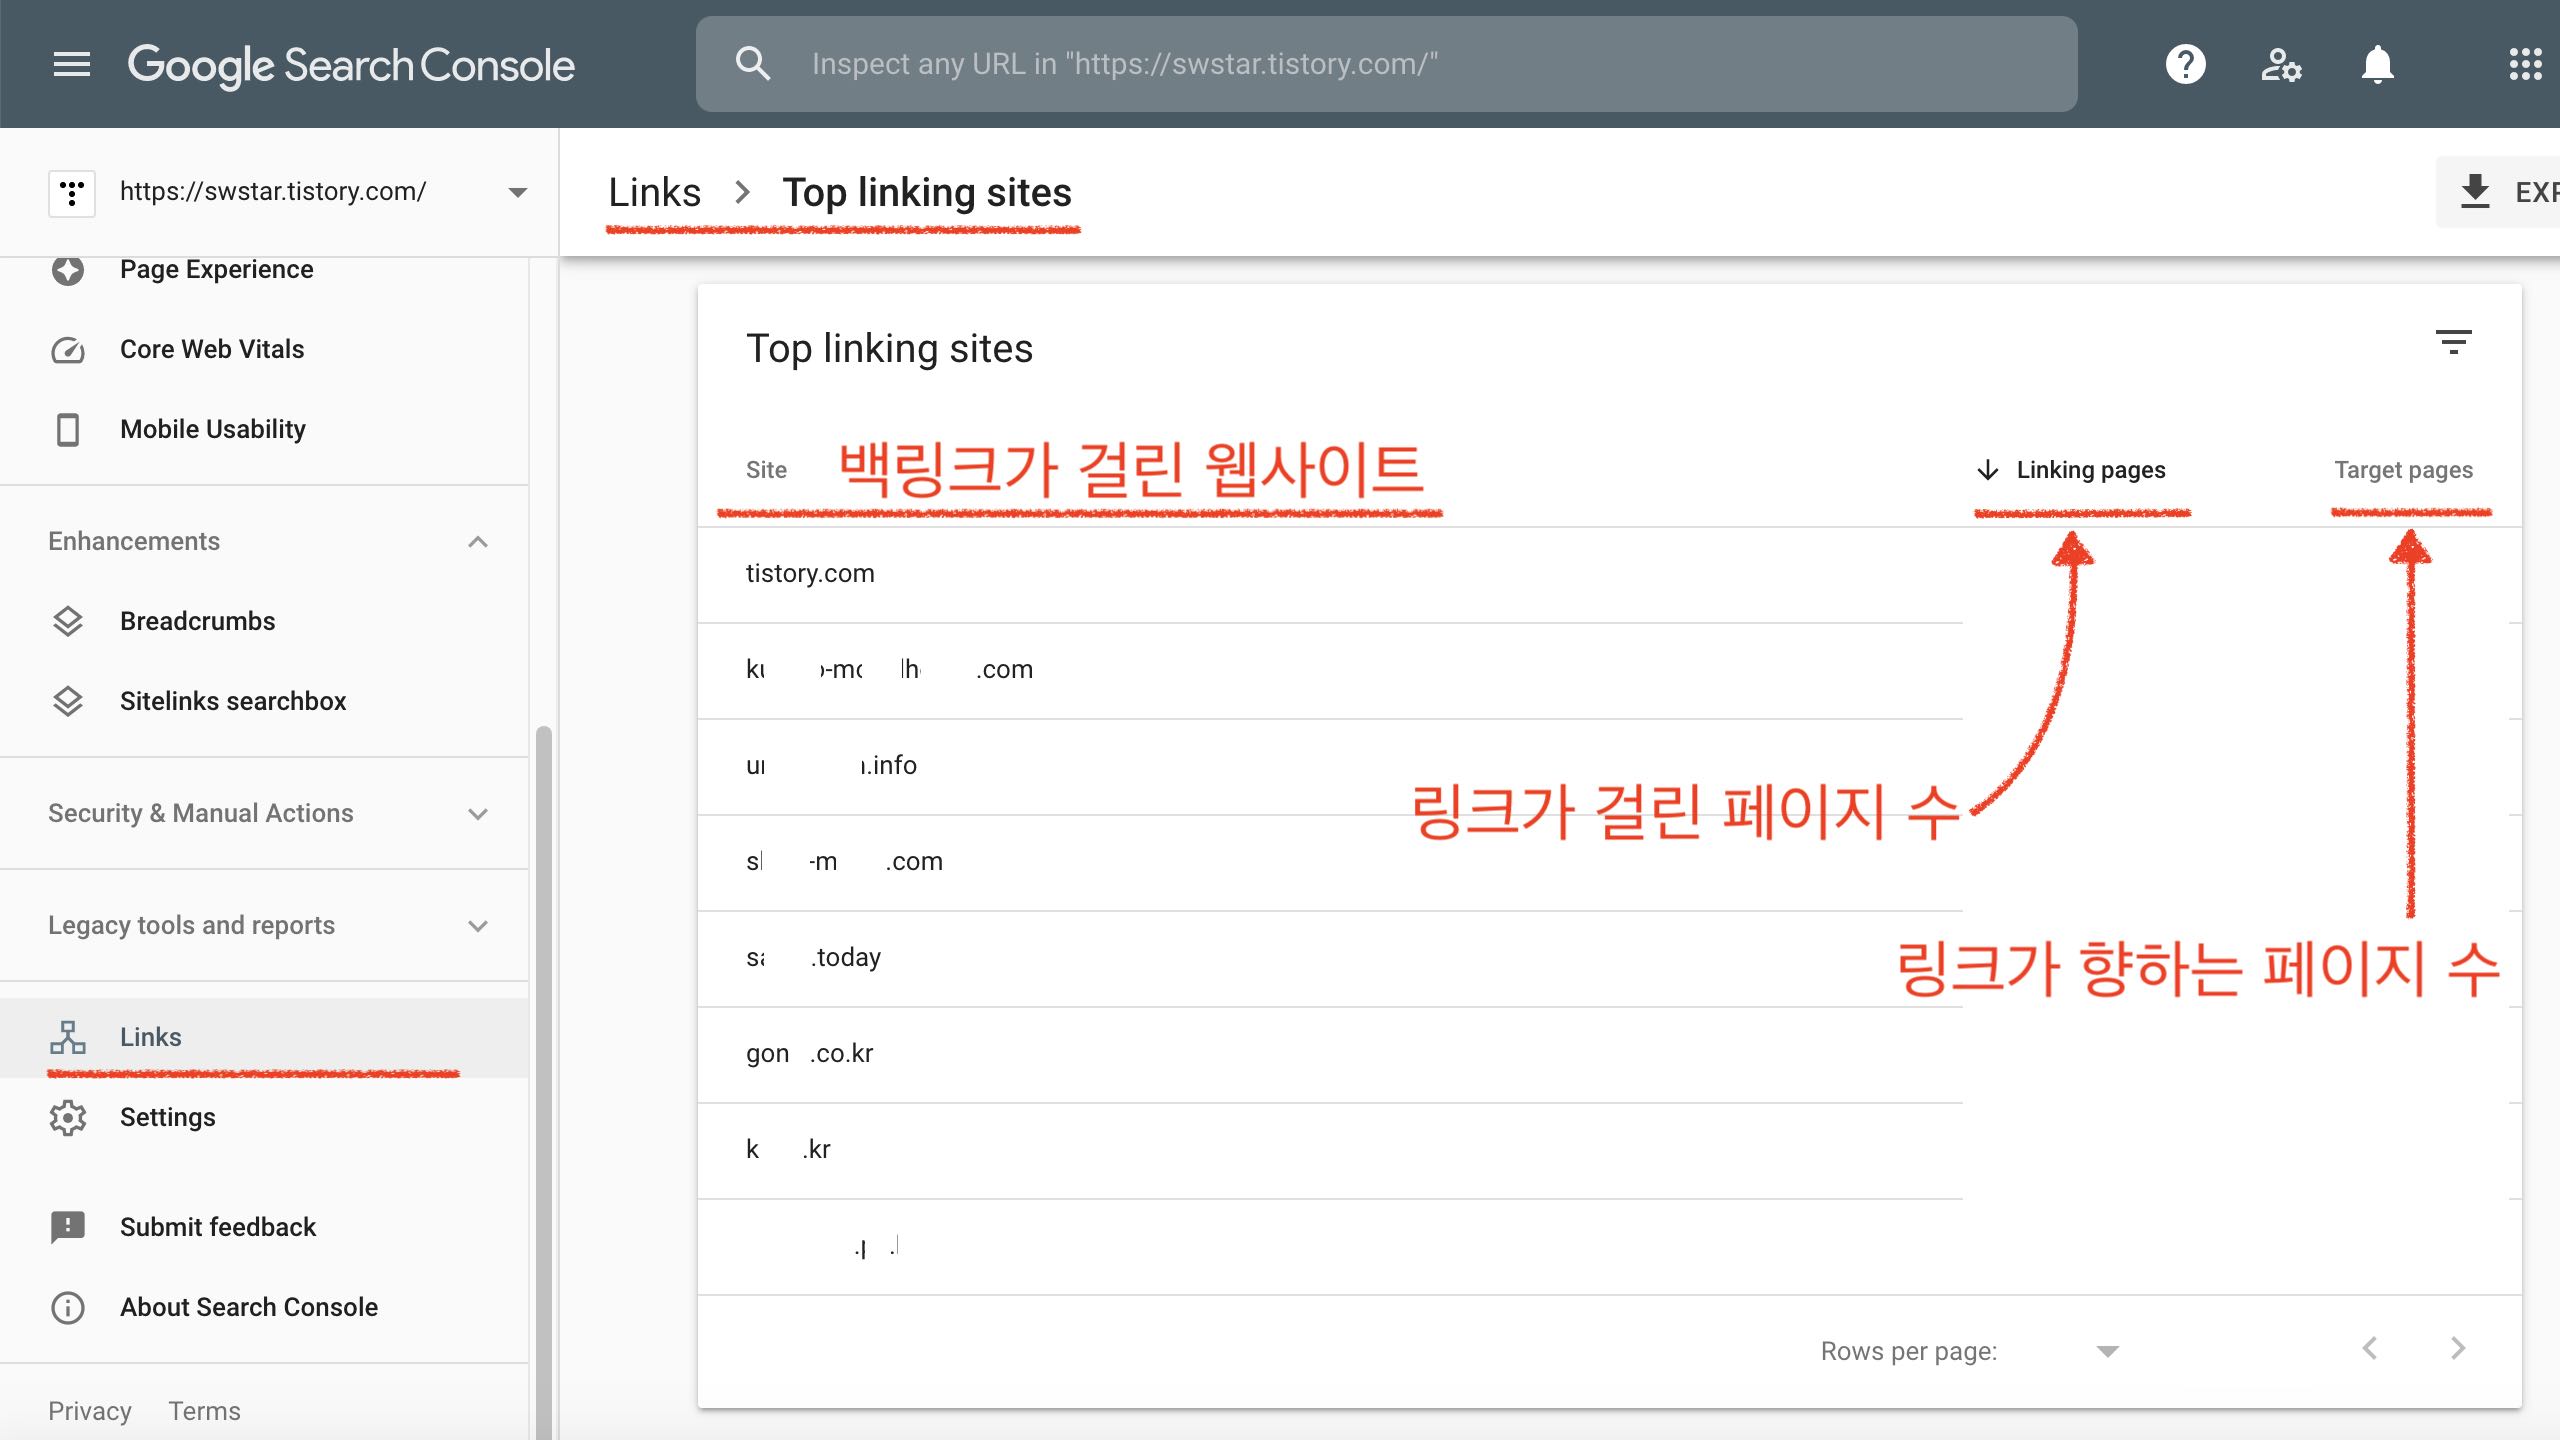This screenshot has height=1440, width=2560.
Task: Click the Links breadcrumb link
Action: tap(654, 192)
